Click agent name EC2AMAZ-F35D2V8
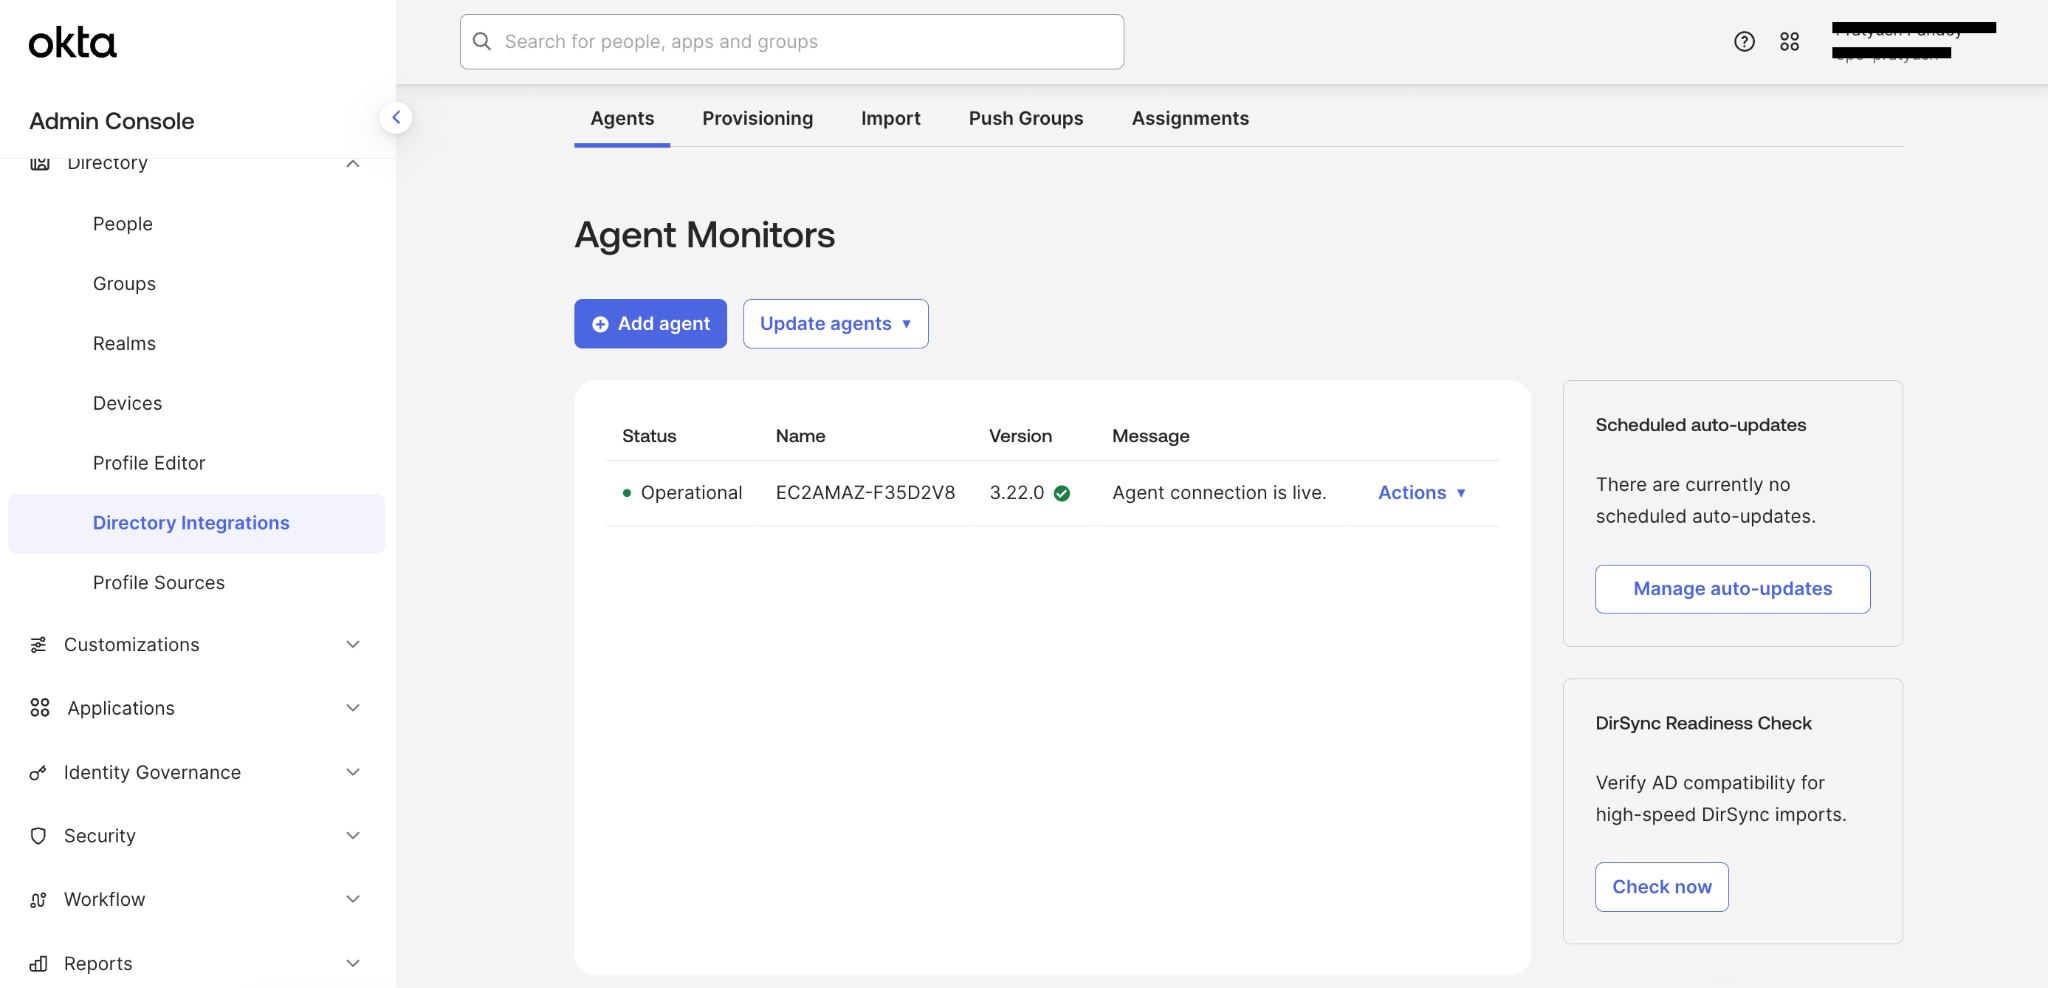Image resolution: width=2048 pixels, height=988 pixels. [866, 493]
